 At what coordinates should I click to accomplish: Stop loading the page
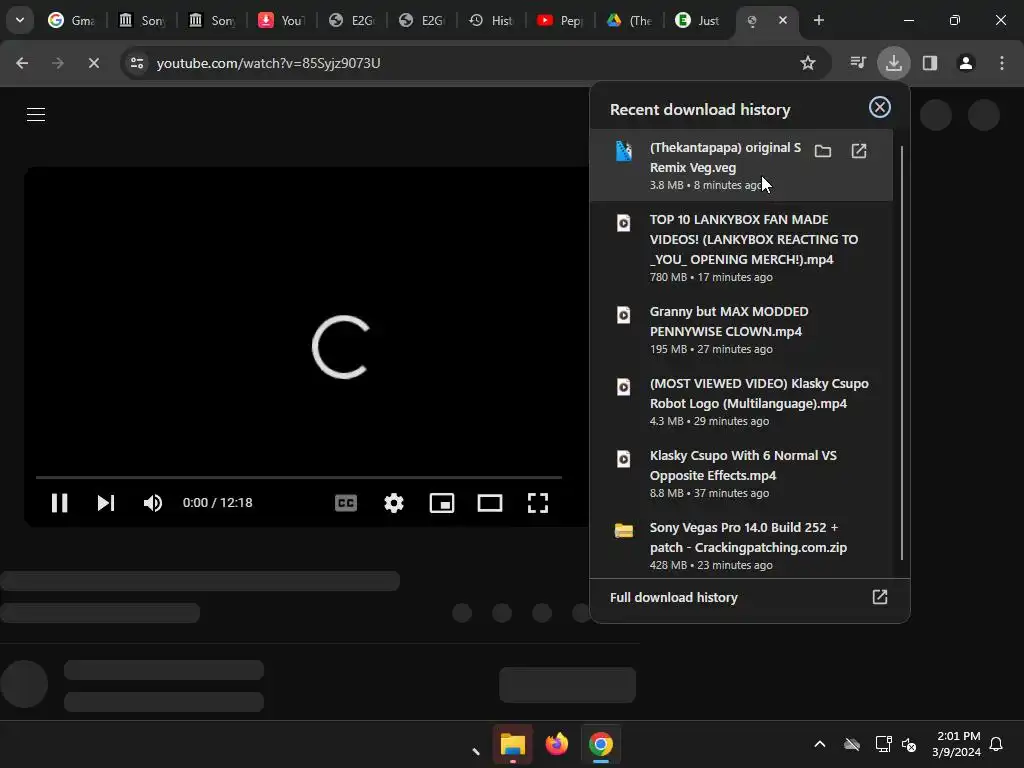[93, 63]
